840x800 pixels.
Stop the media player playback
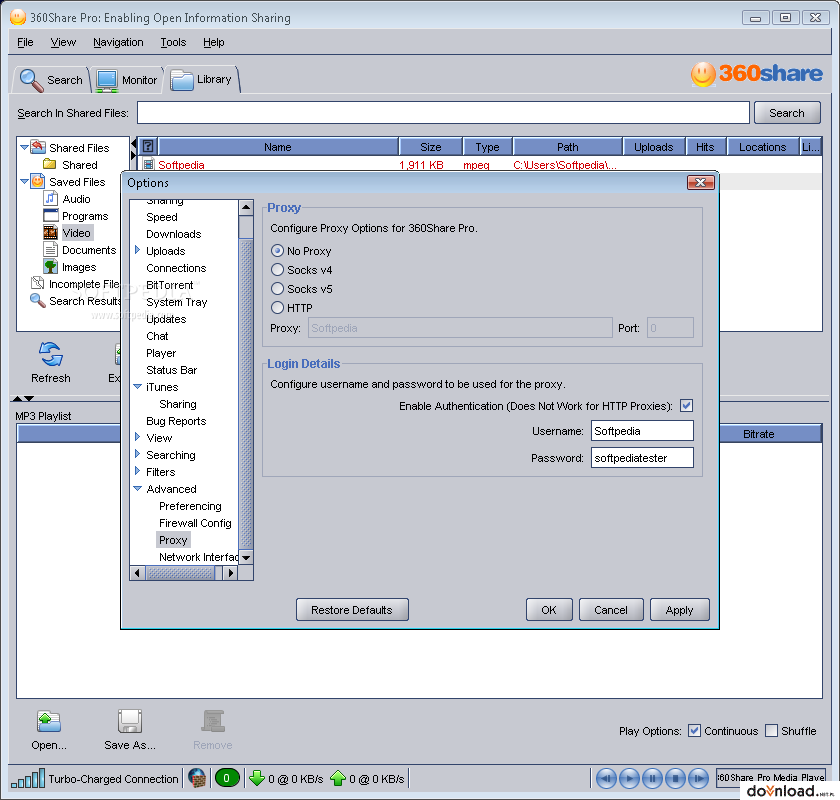point(676,778)
